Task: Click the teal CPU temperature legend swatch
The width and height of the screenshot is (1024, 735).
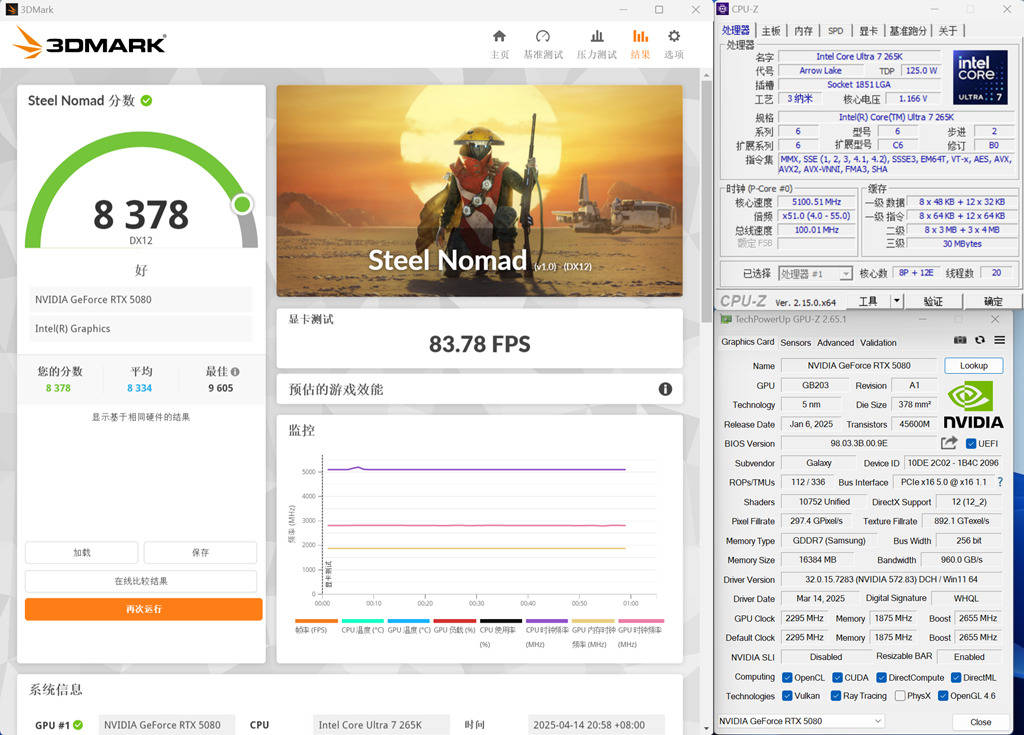Action: 362,621
